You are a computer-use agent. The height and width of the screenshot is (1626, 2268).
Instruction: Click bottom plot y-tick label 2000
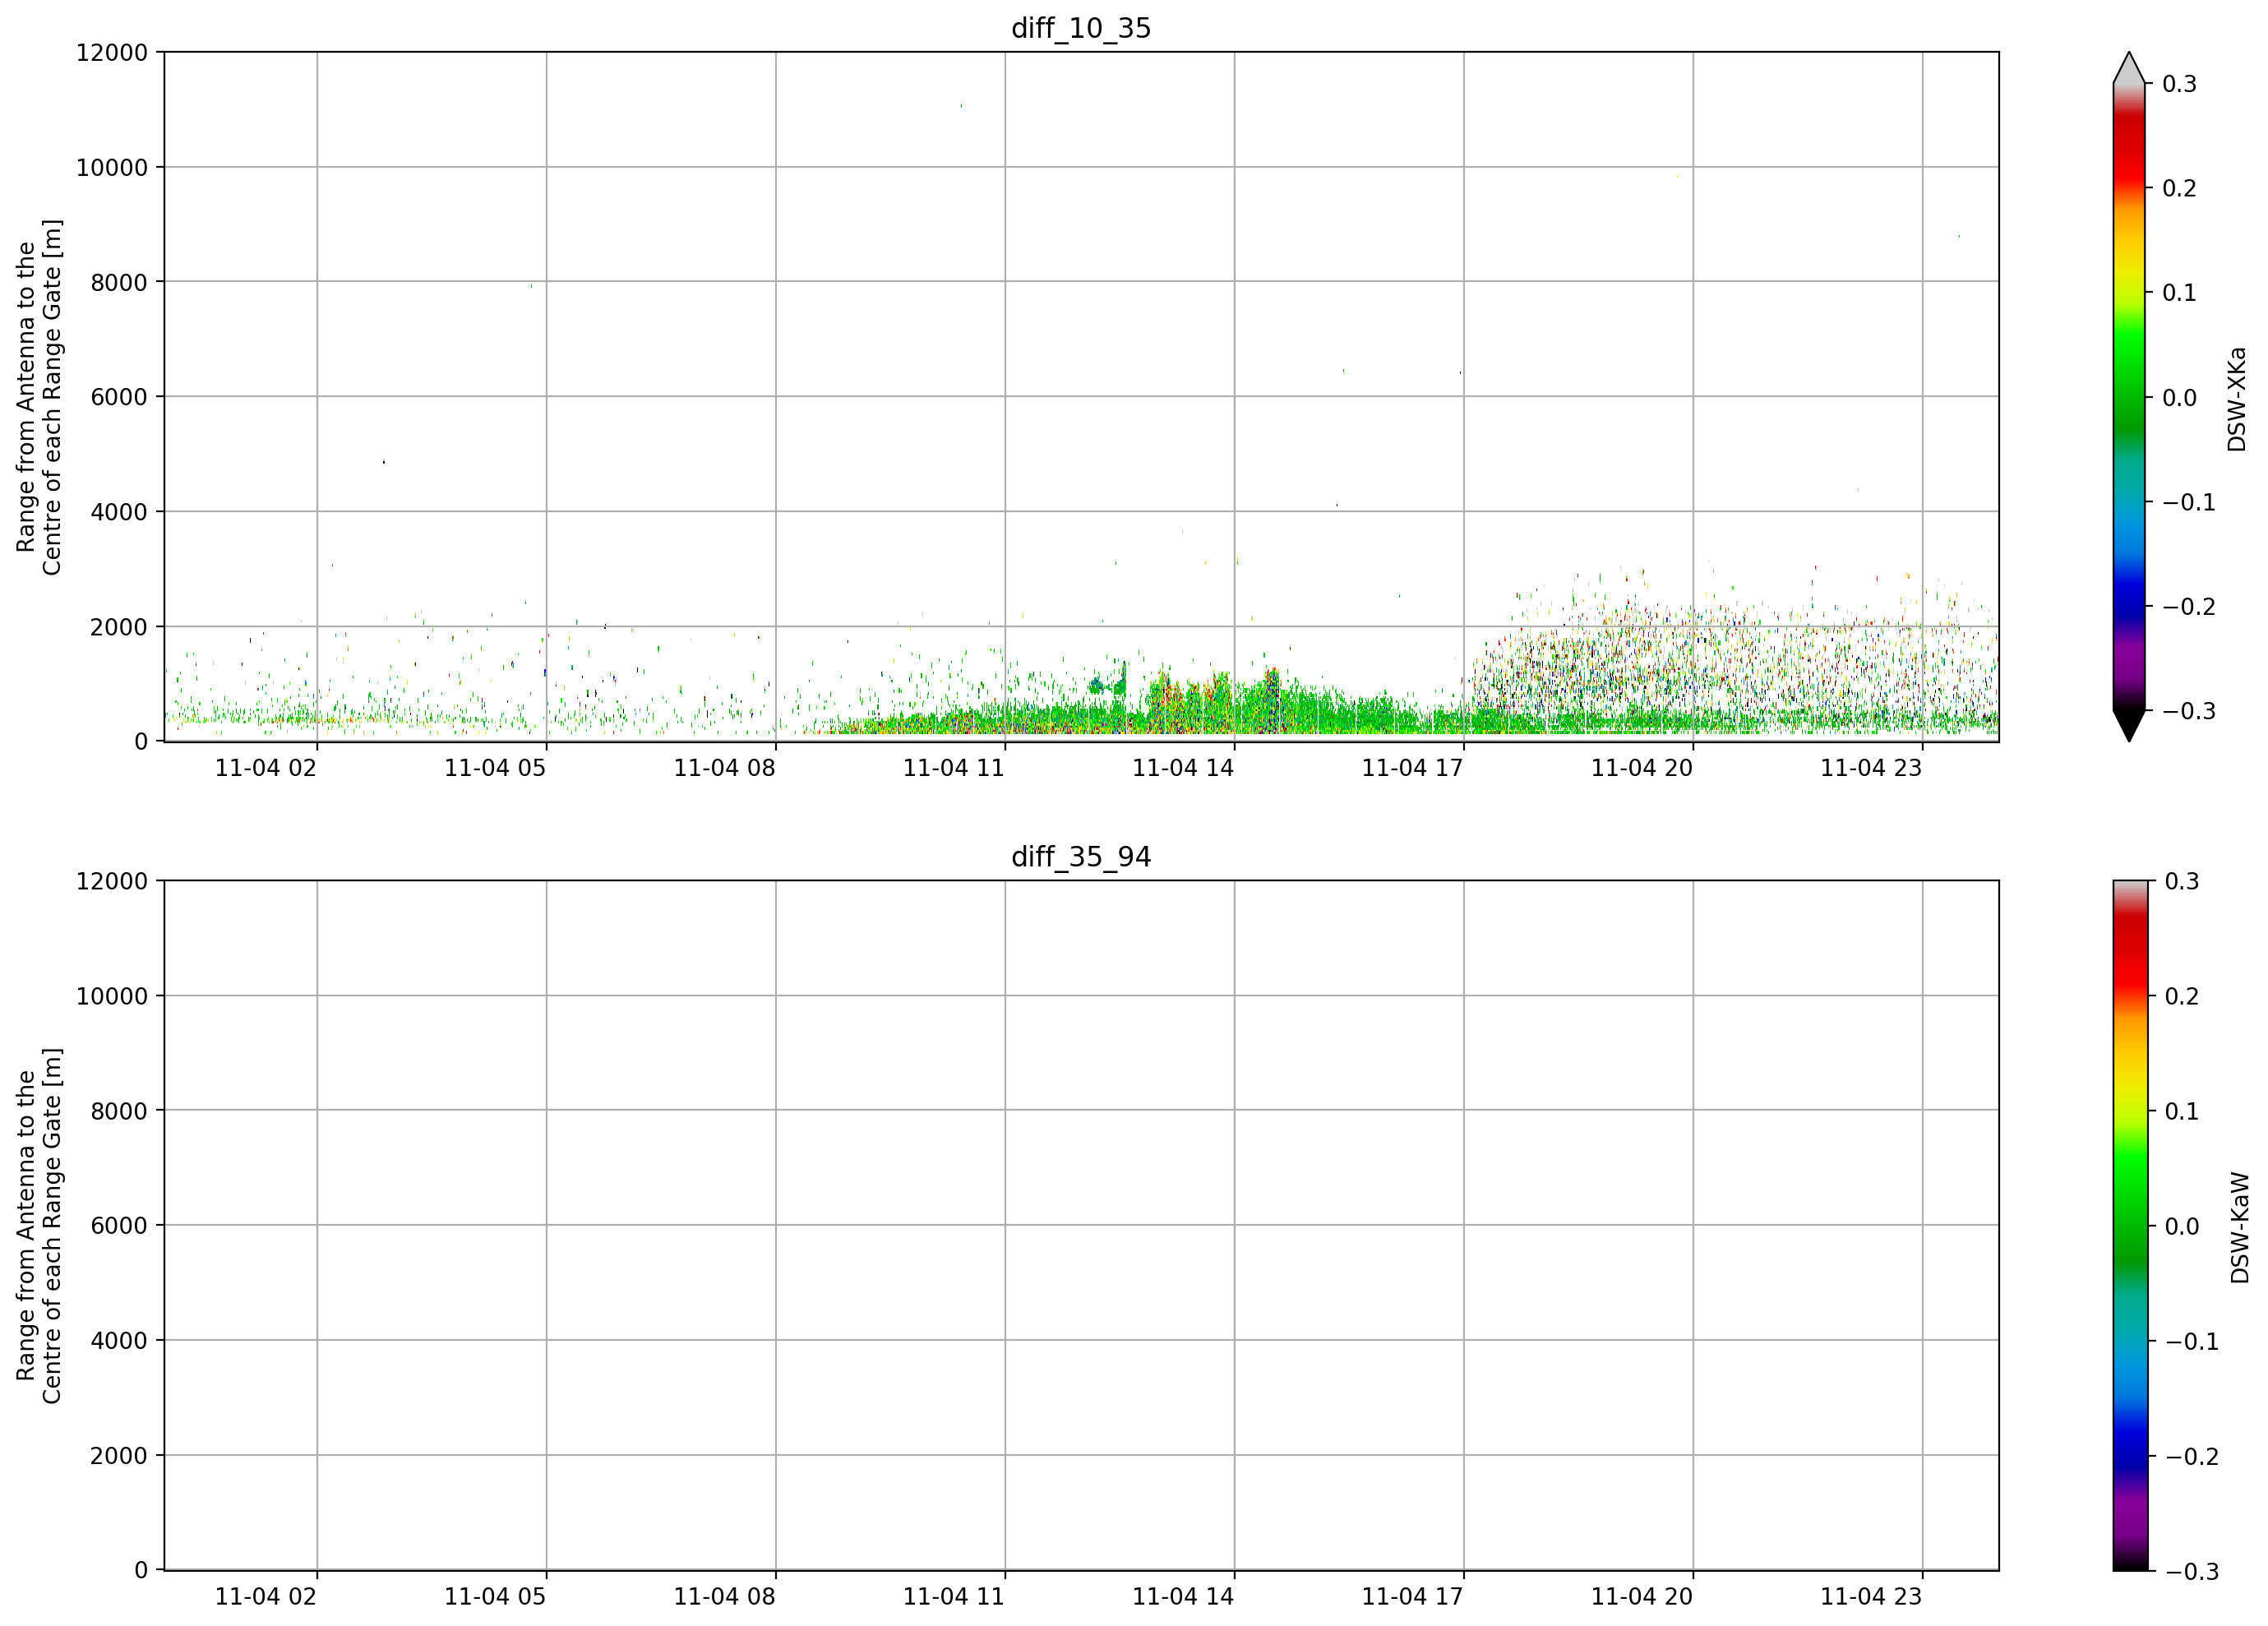119,1456
